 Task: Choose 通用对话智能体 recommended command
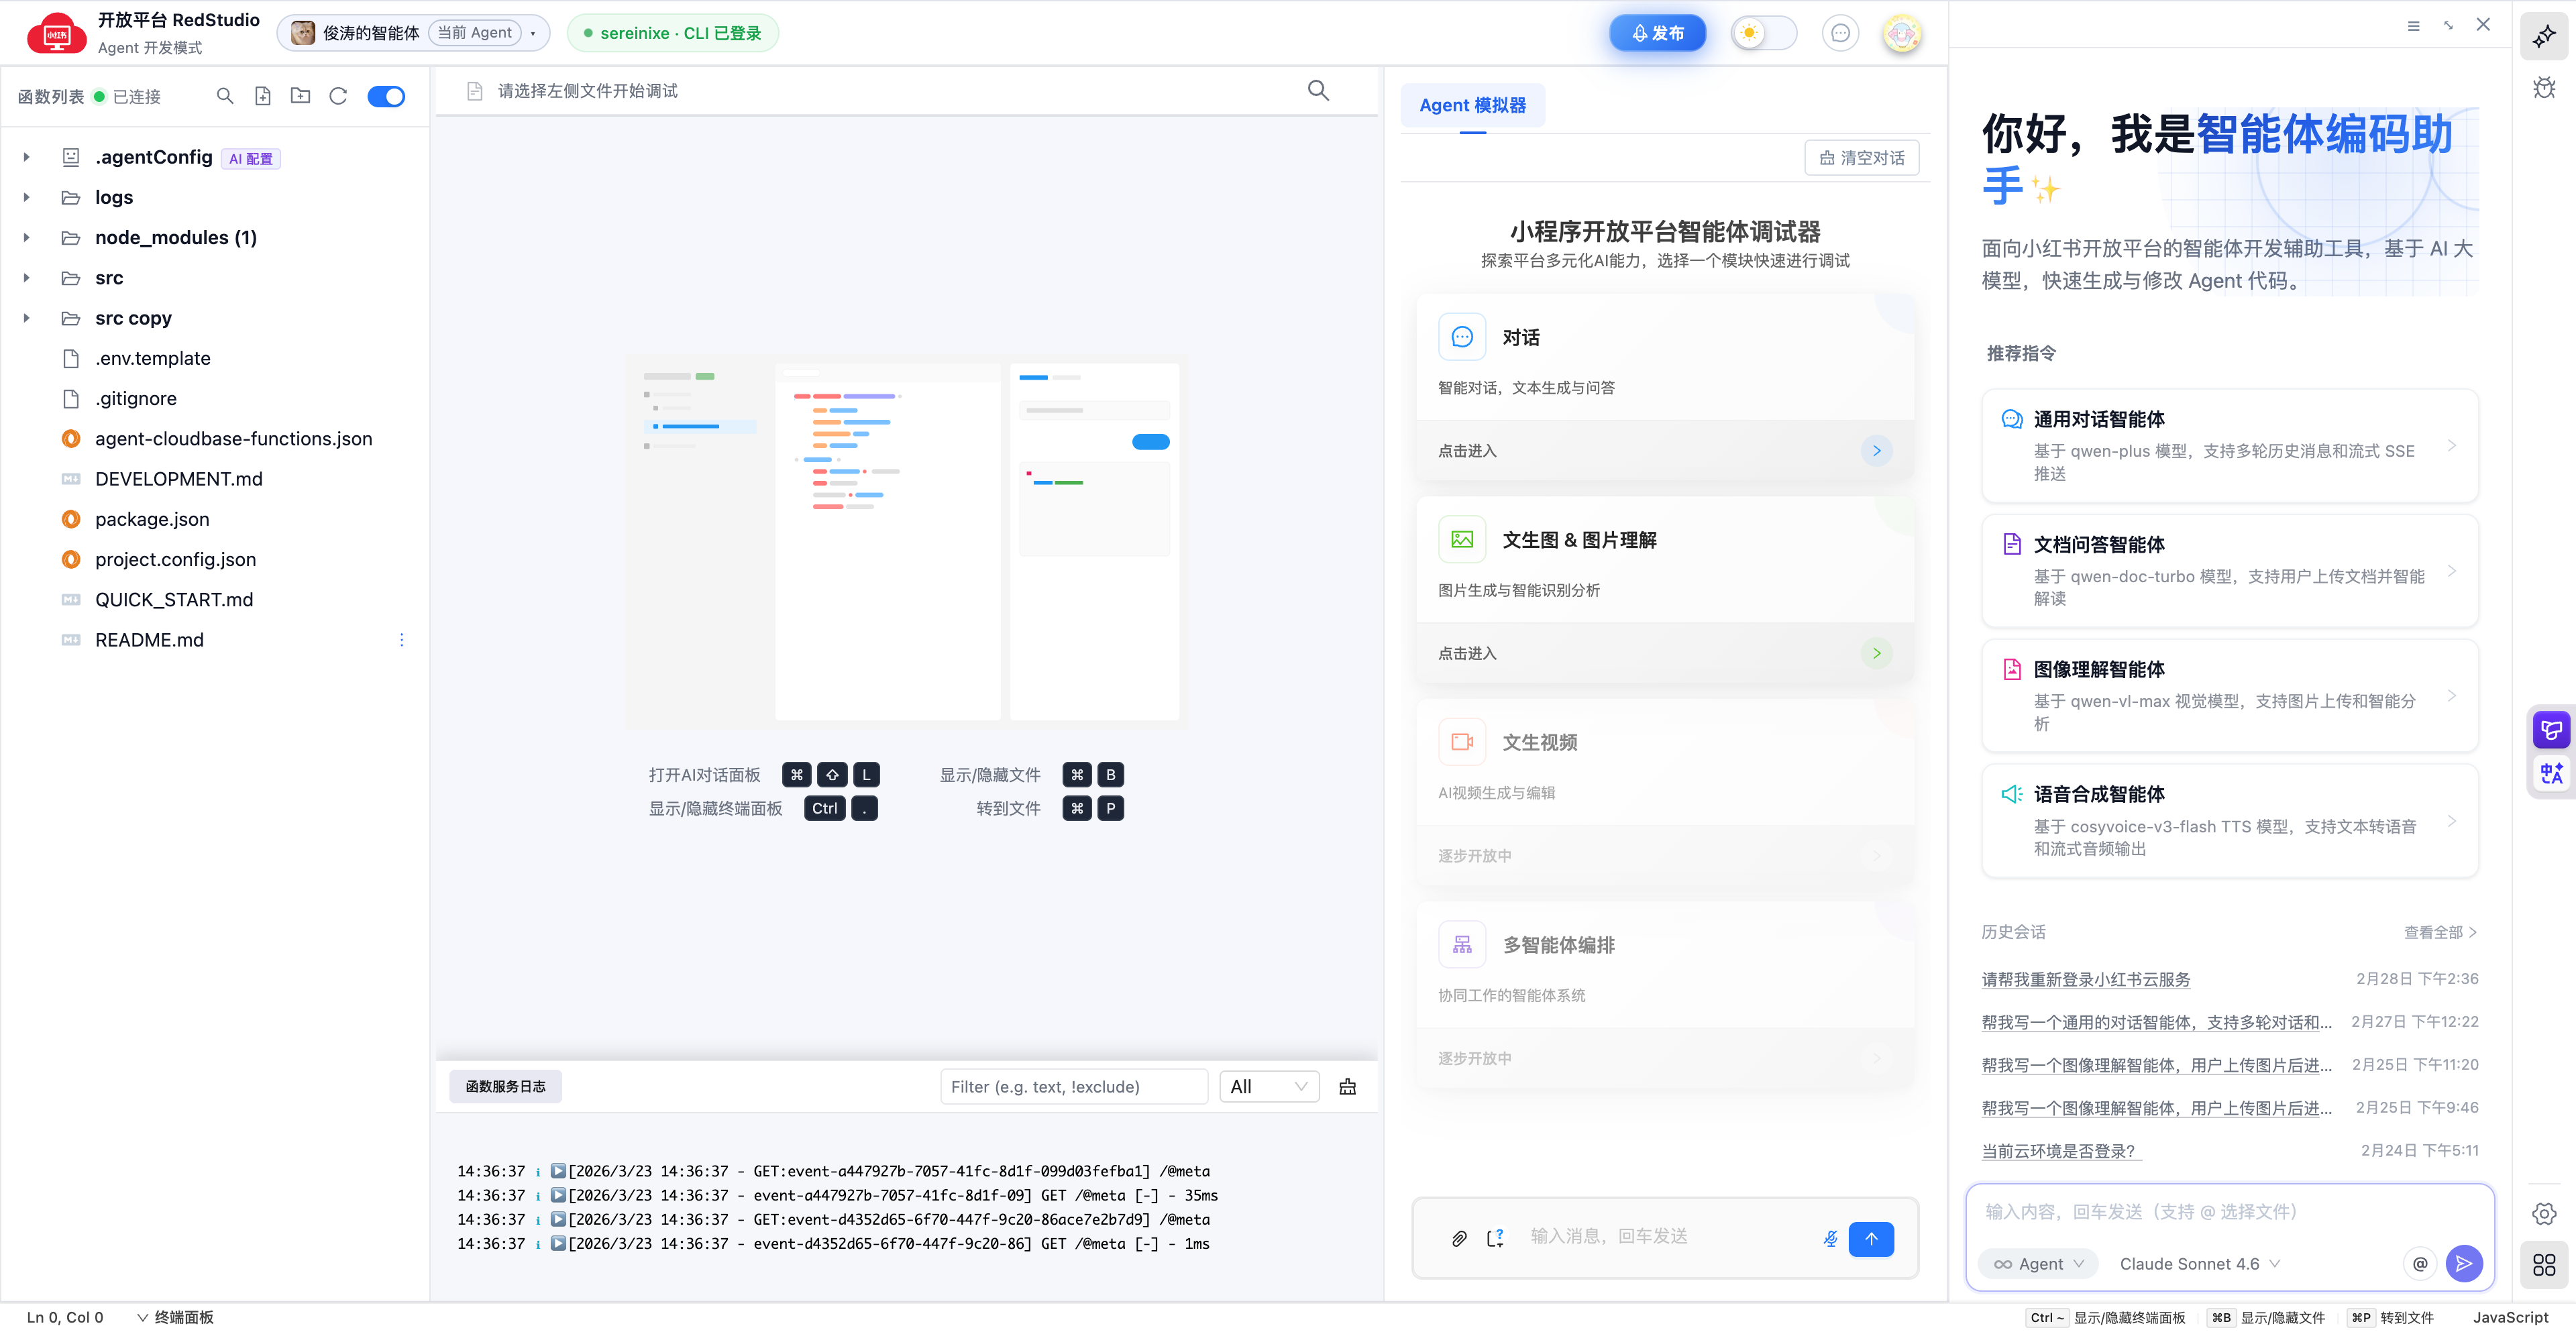pyautogui.click(x=2229, y=445)
